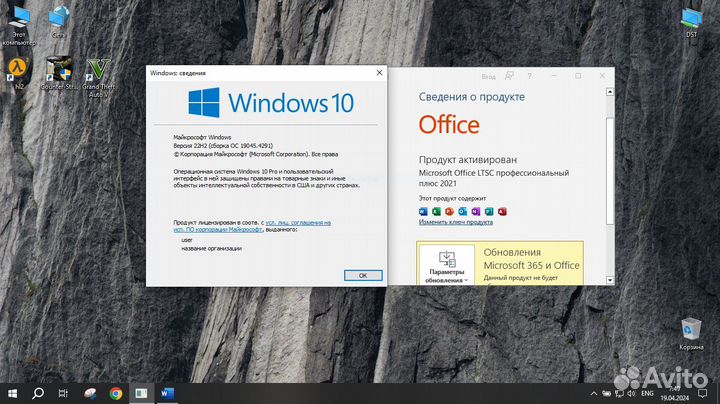Click the 'название организации' text

pyautogui.click(x=211, y=248)
